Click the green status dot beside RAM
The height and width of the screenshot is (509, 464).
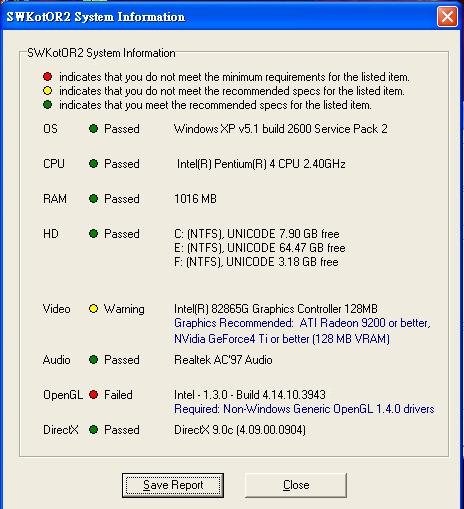coord(94,199)
